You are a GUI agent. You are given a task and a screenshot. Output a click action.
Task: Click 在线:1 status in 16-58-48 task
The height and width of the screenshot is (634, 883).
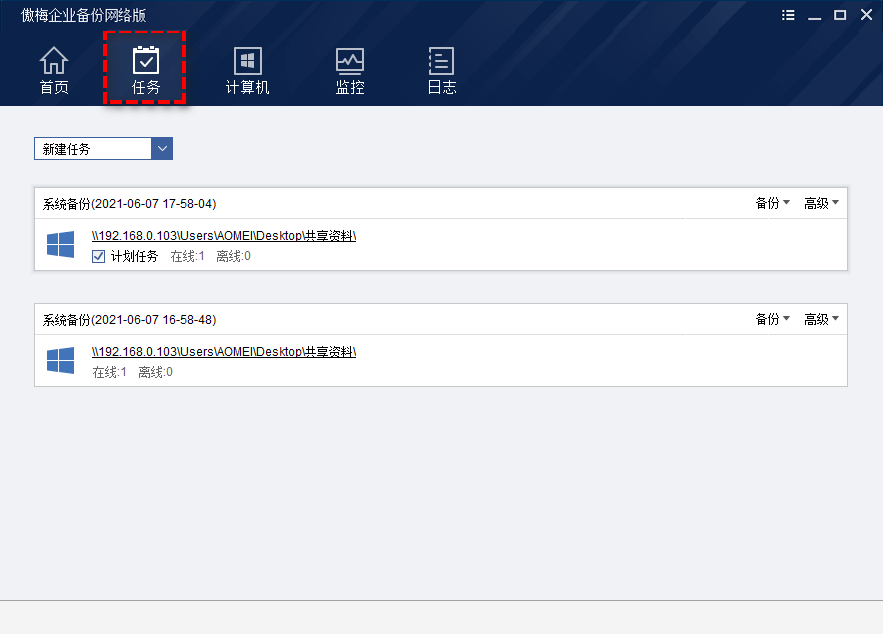(110, 372)
